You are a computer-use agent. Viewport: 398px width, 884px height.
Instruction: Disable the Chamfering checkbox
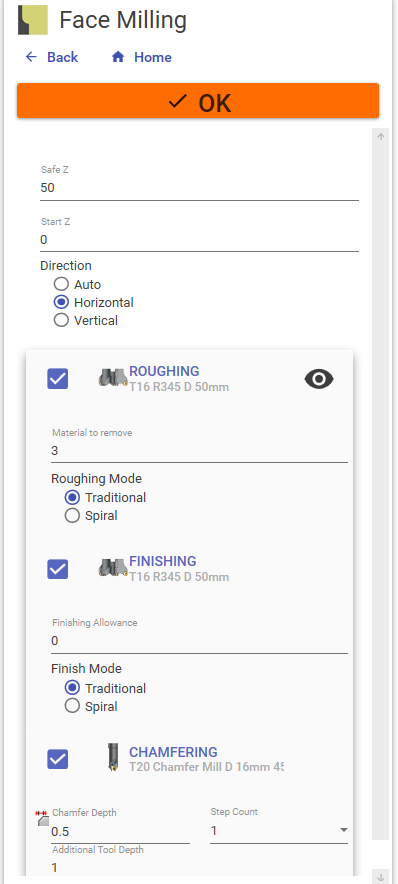58,759
